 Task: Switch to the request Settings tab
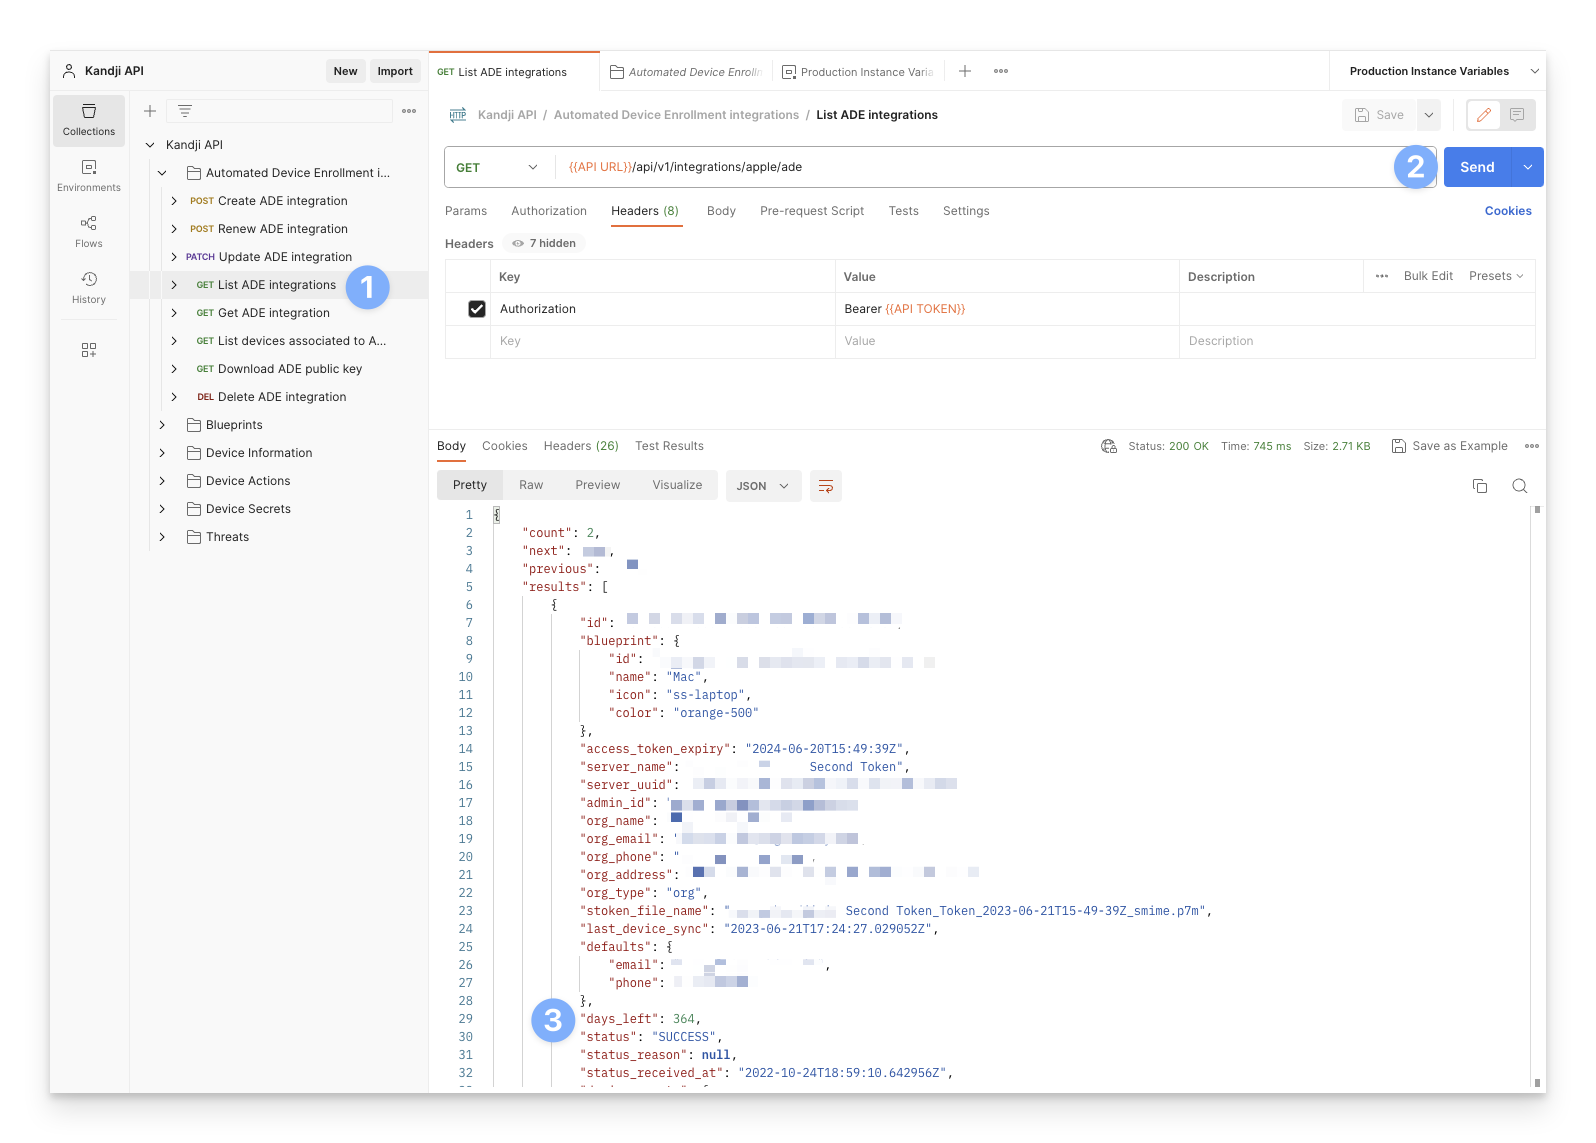[966, 211]
